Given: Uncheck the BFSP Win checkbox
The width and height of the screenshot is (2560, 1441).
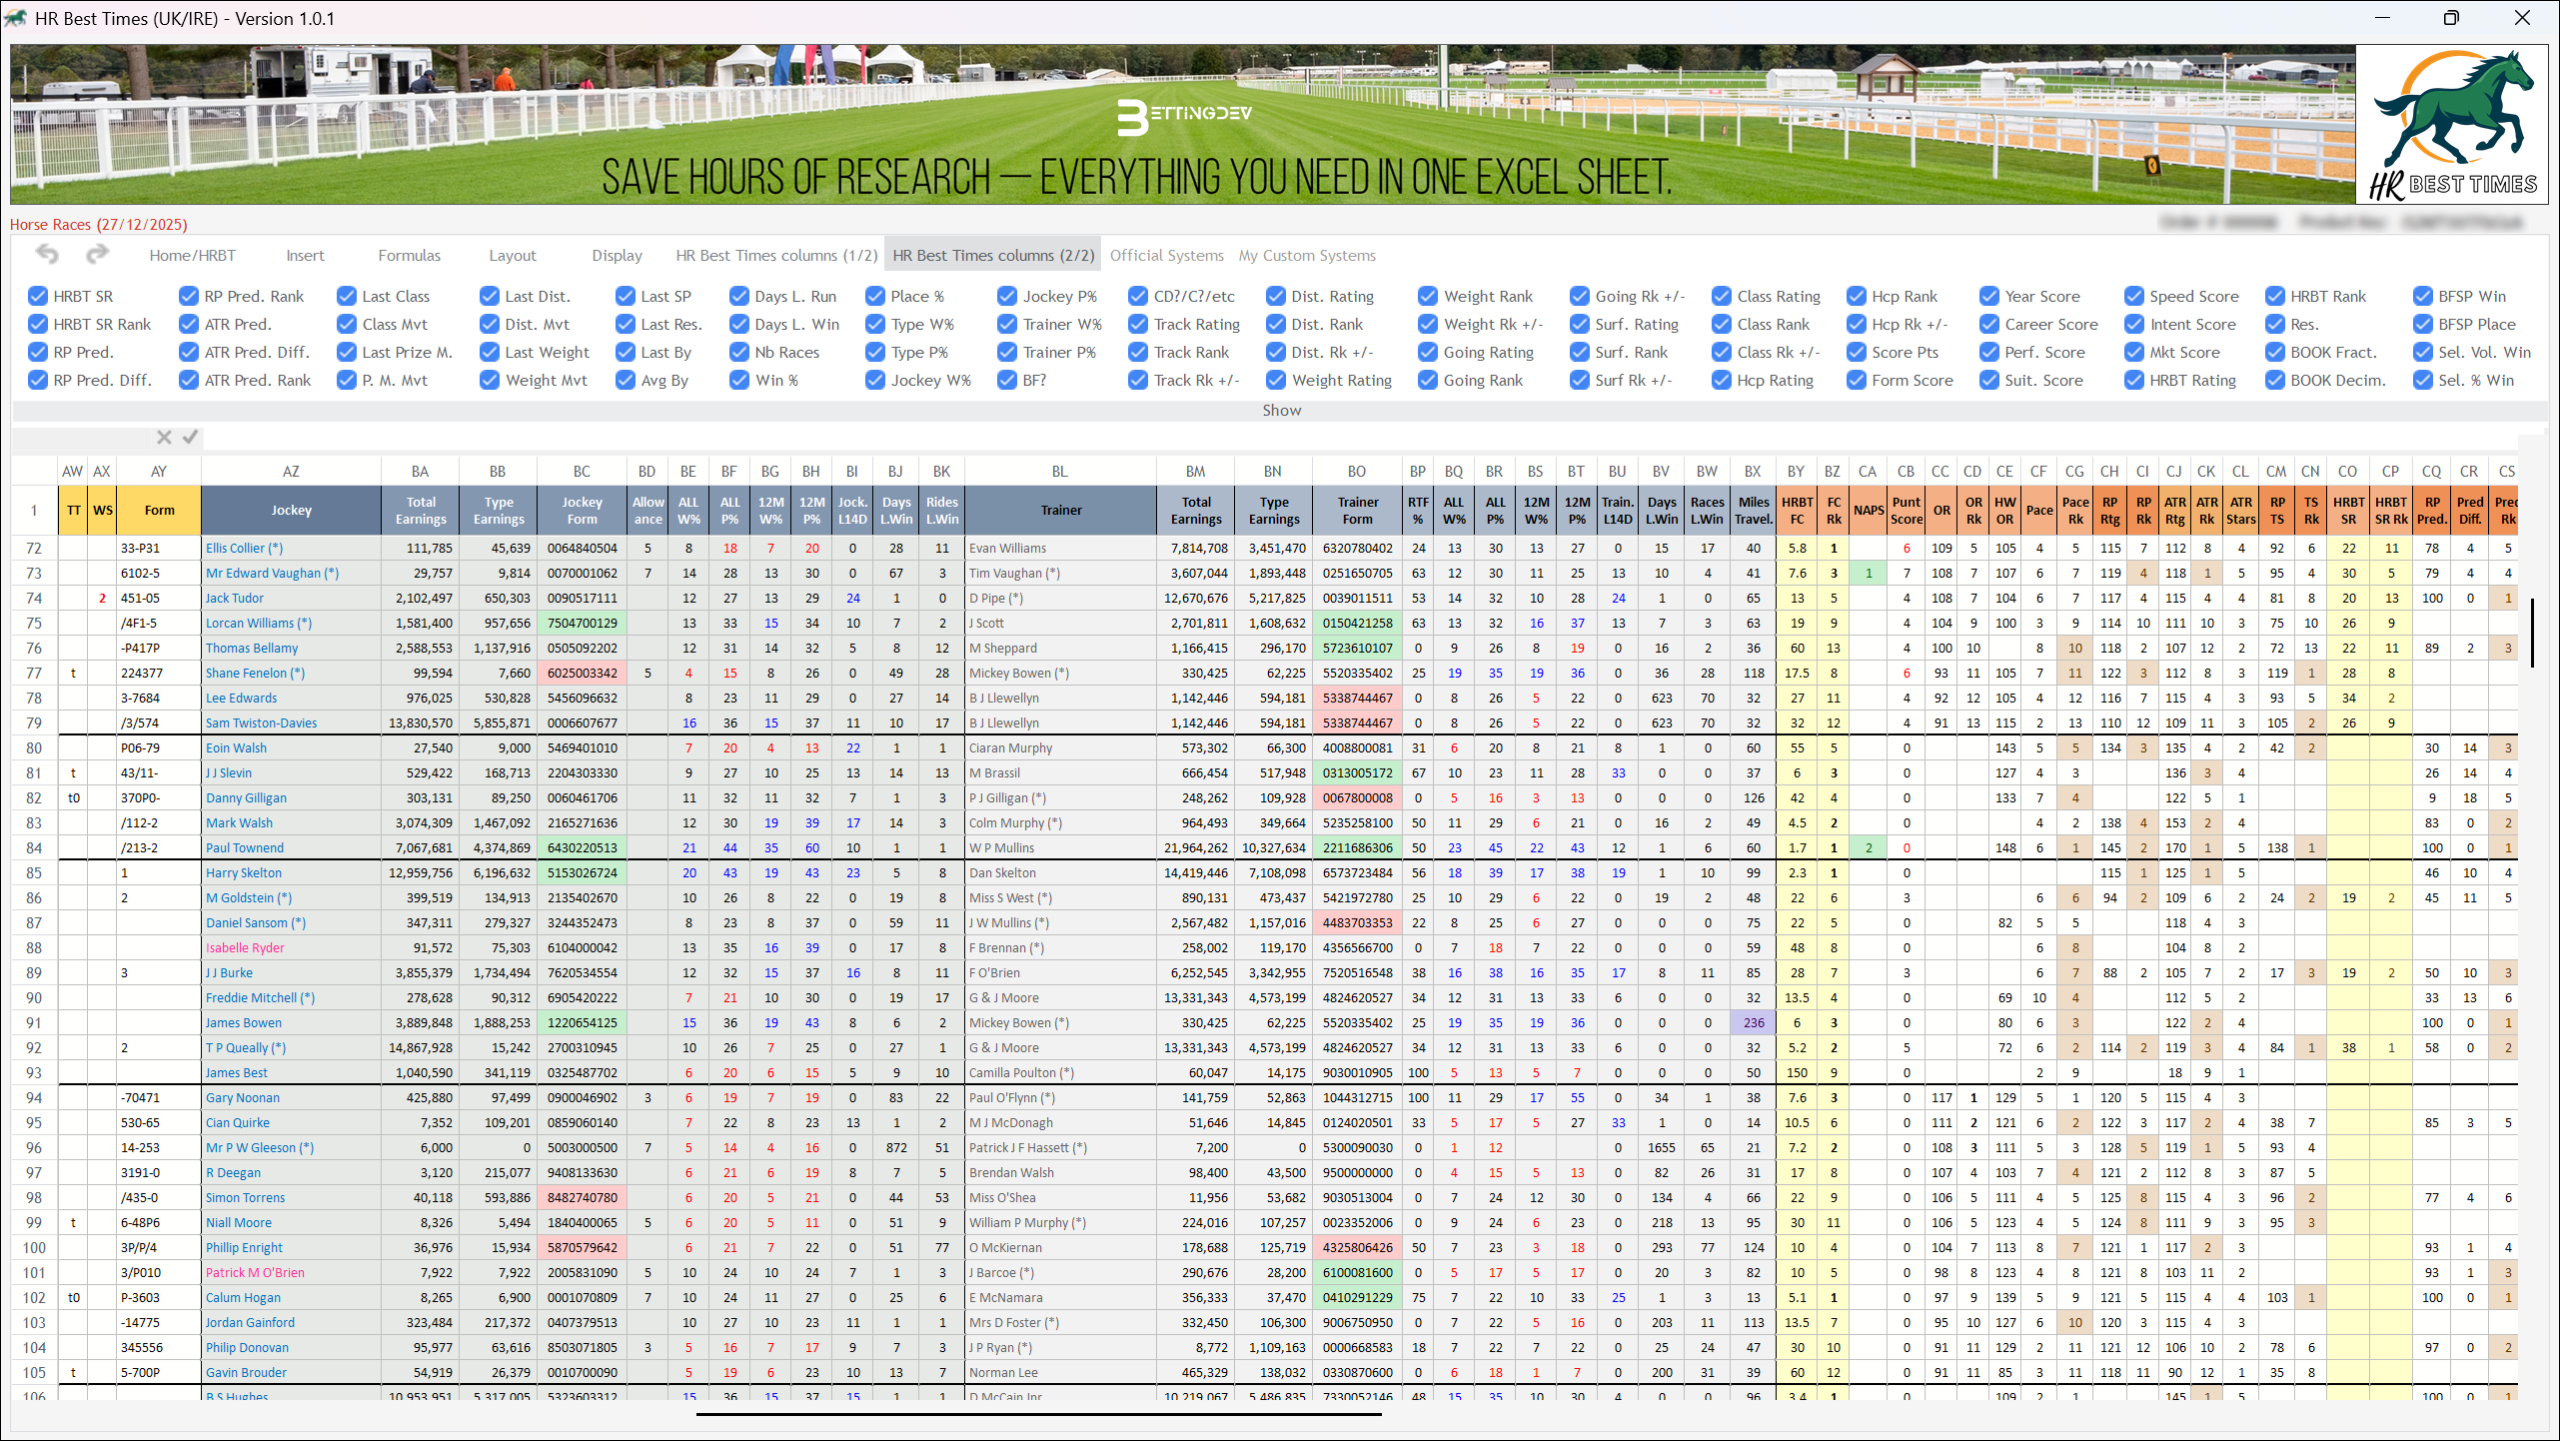Looking at the screenshot, I should coord(2423,296).
